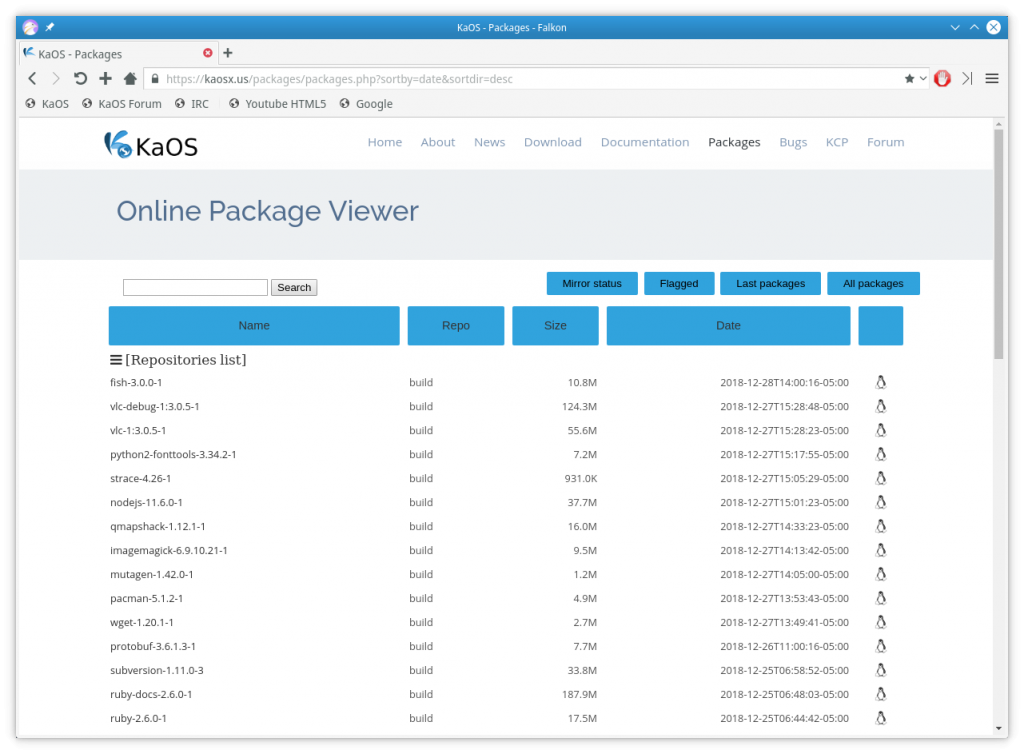The width and height of the screenshot is (1024, 754).
Task: Sort packages by Size column
Action: [x=555, y=325]
